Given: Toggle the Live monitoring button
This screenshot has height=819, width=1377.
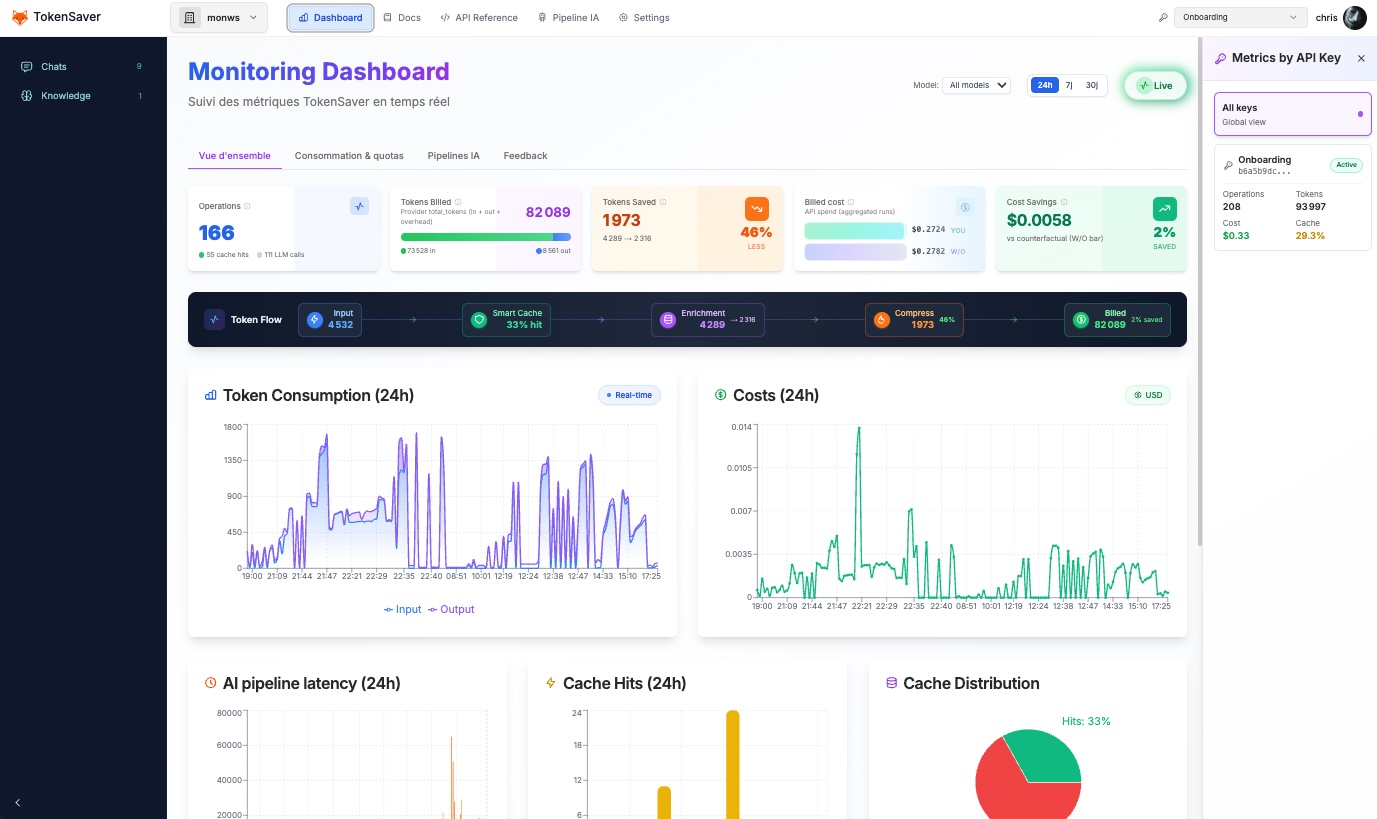Looking at the screenshot, I should click(x=1155, y=85).
